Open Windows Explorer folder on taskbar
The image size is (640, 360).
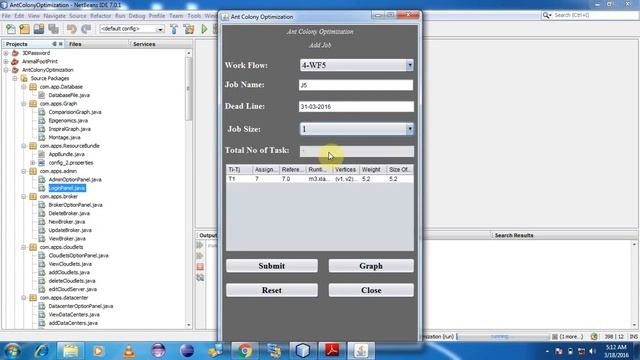[x=71, y=351]
